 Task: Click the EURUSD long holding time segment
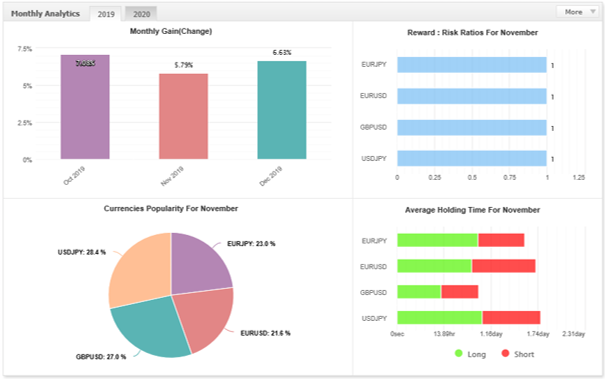[x=434, y=266]
